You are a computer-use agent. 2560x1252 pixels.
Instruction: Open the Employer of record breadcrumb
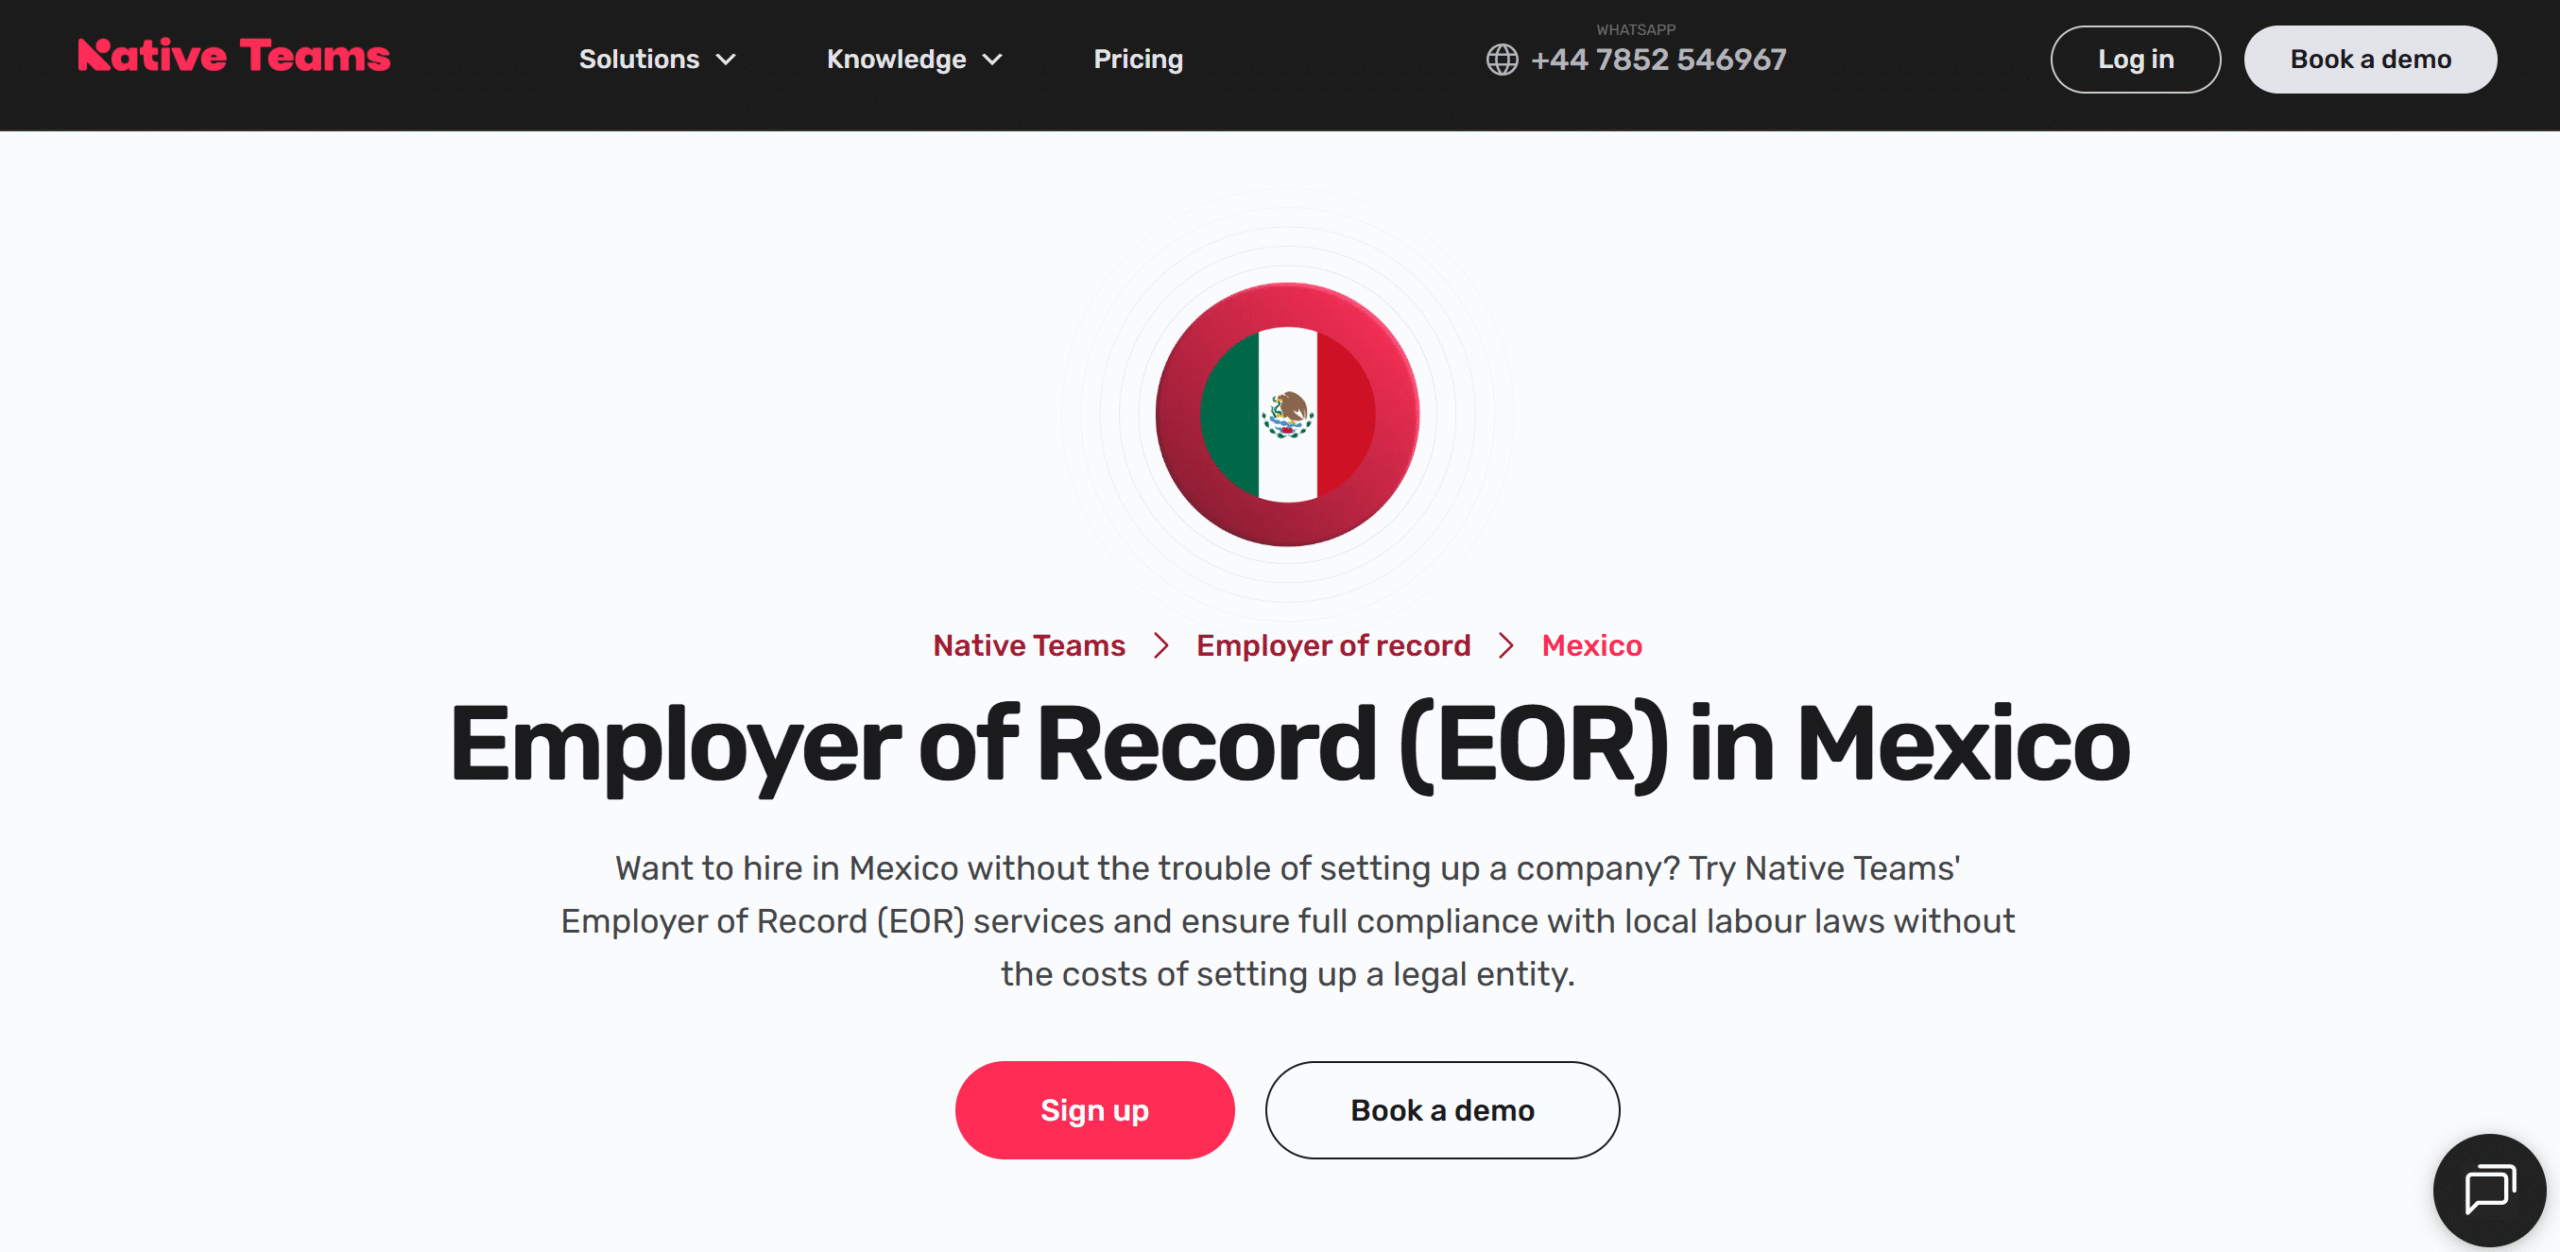click(1333, 646)
